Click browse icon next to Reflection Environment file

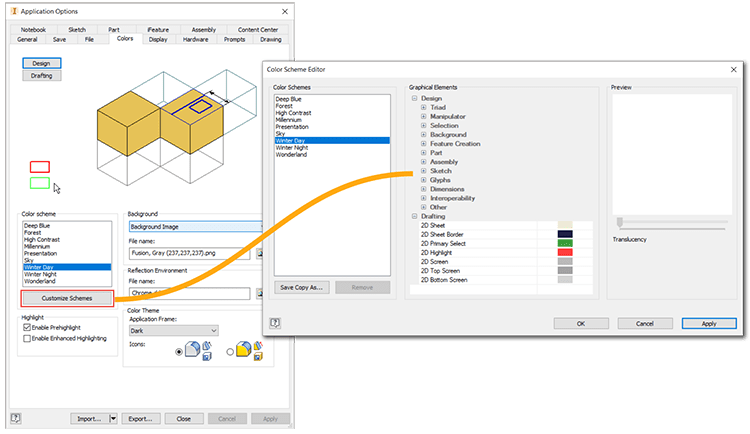click(x=259, y=293)
